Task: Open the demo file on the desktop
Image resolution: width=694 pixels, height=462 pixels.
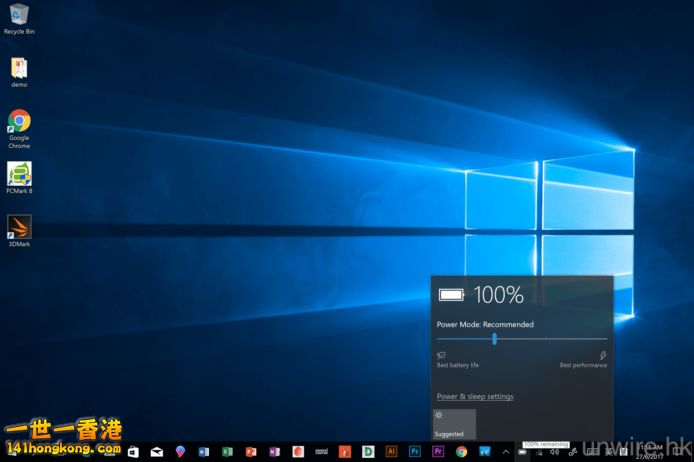Action: [19, 72]
